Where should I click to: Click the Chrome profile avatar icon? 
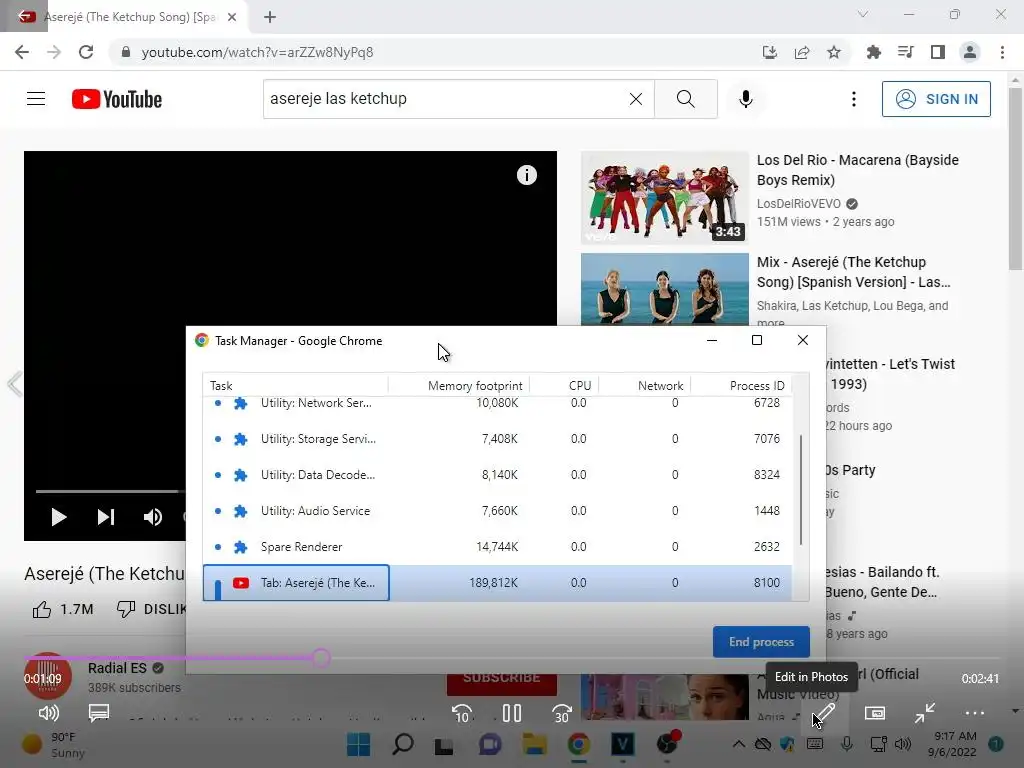[x=970, y=52]
